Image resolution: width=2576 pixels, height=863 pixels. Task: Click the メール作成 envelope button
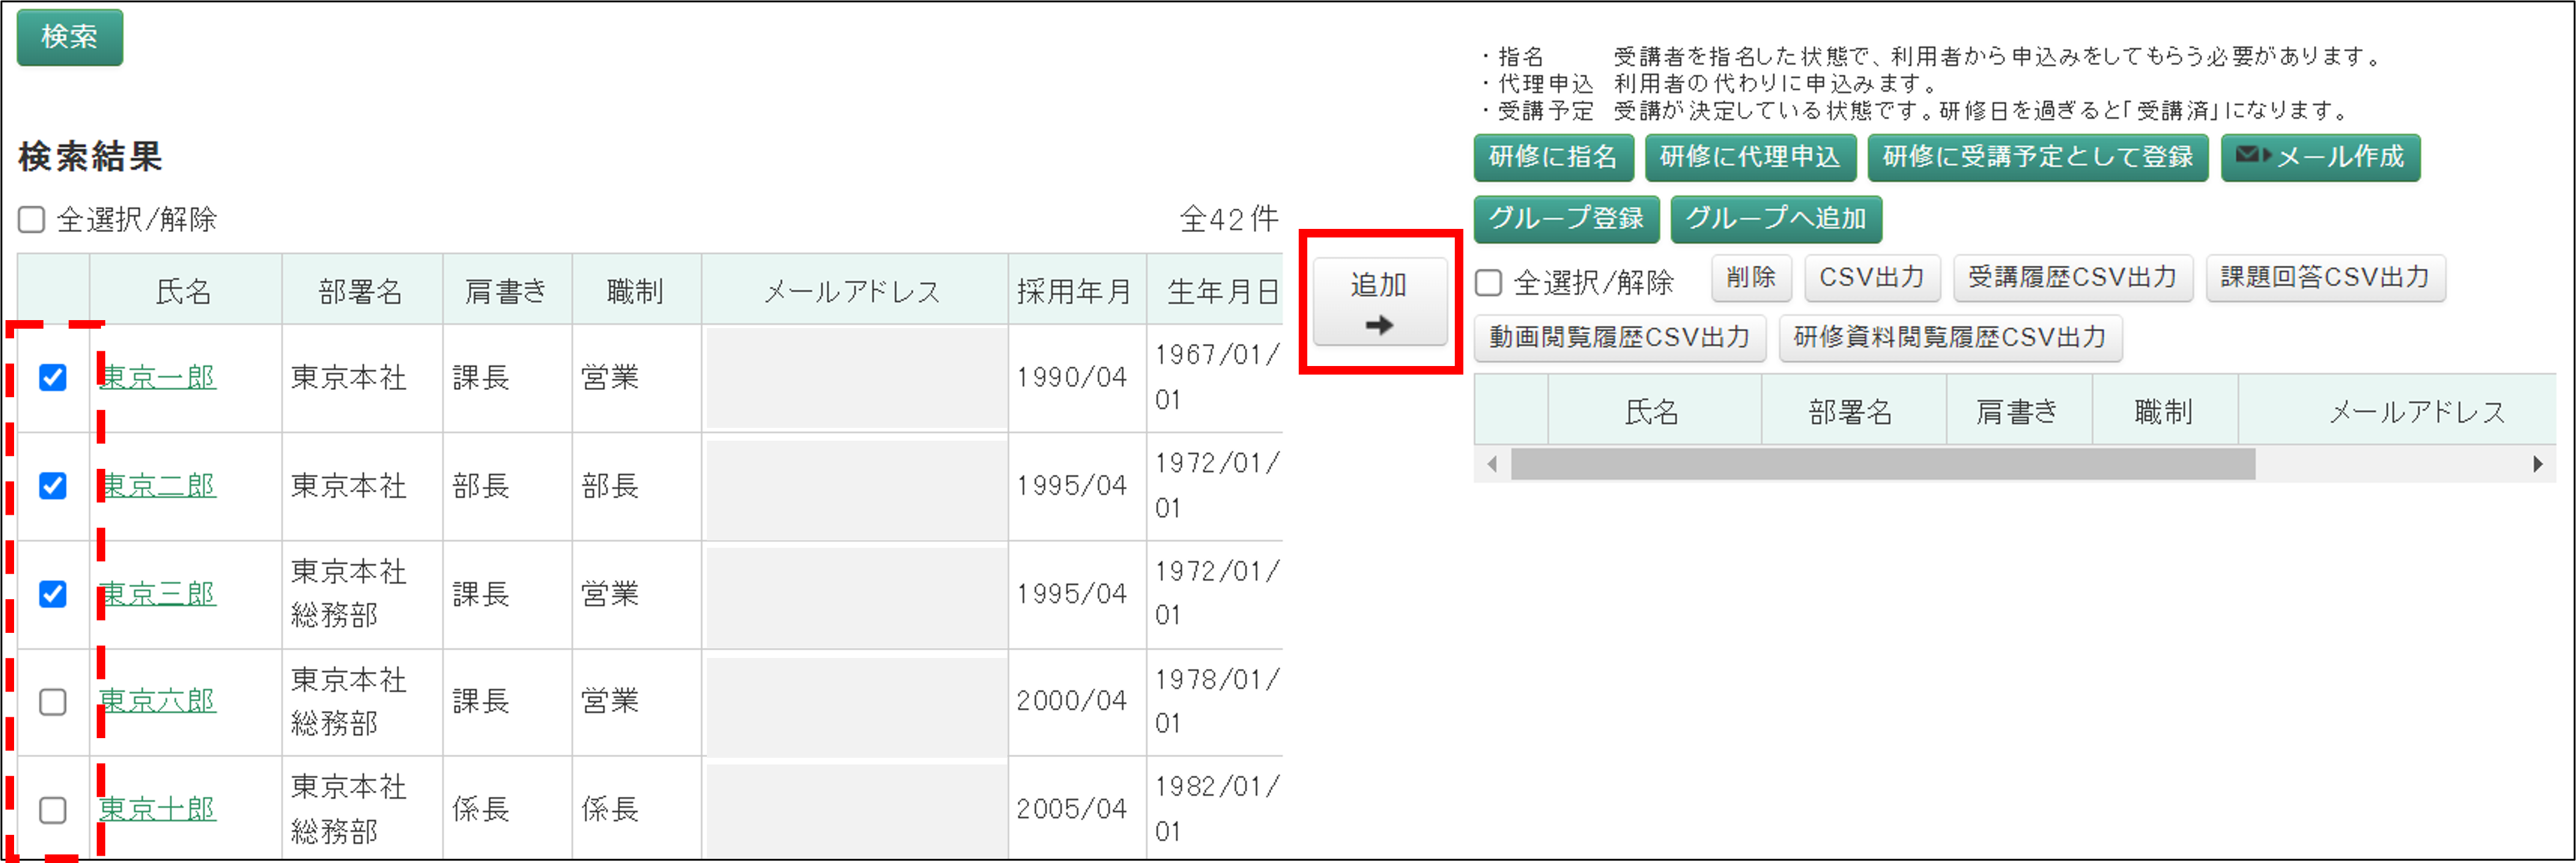coord(2320,157)
